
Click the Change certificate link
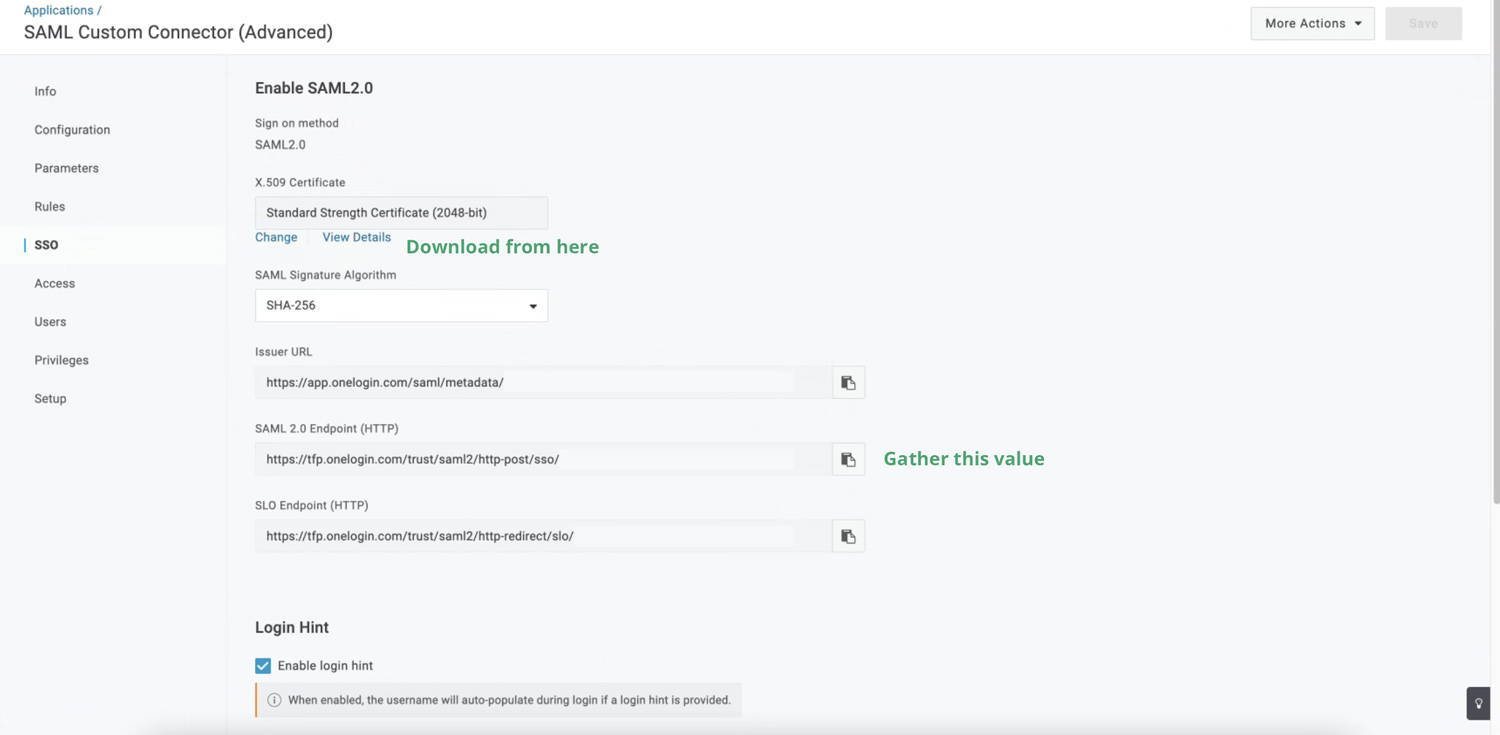(x=276, y=237)
